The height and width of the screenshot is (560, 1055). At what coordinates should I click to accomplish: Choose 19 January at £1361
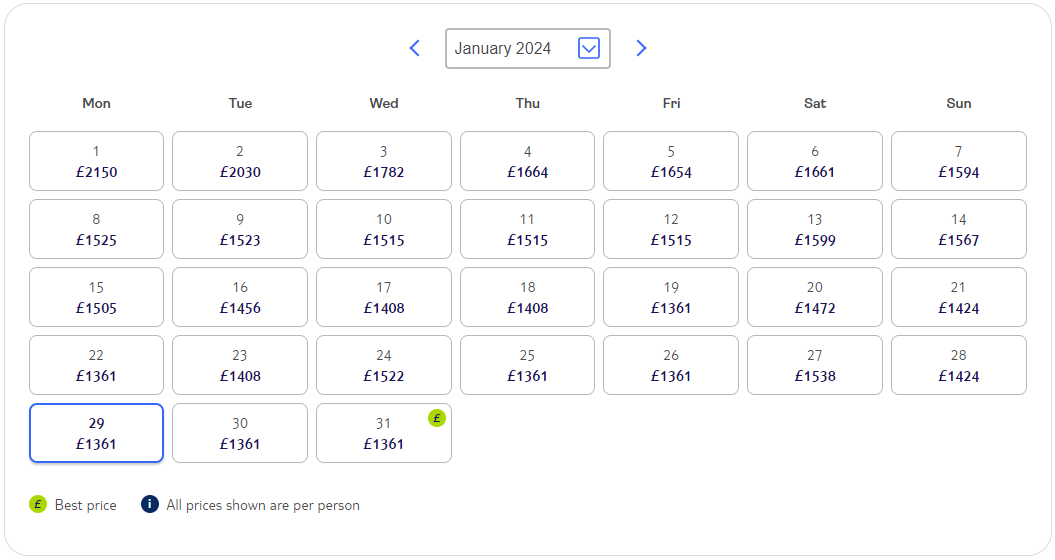(671, 297)
